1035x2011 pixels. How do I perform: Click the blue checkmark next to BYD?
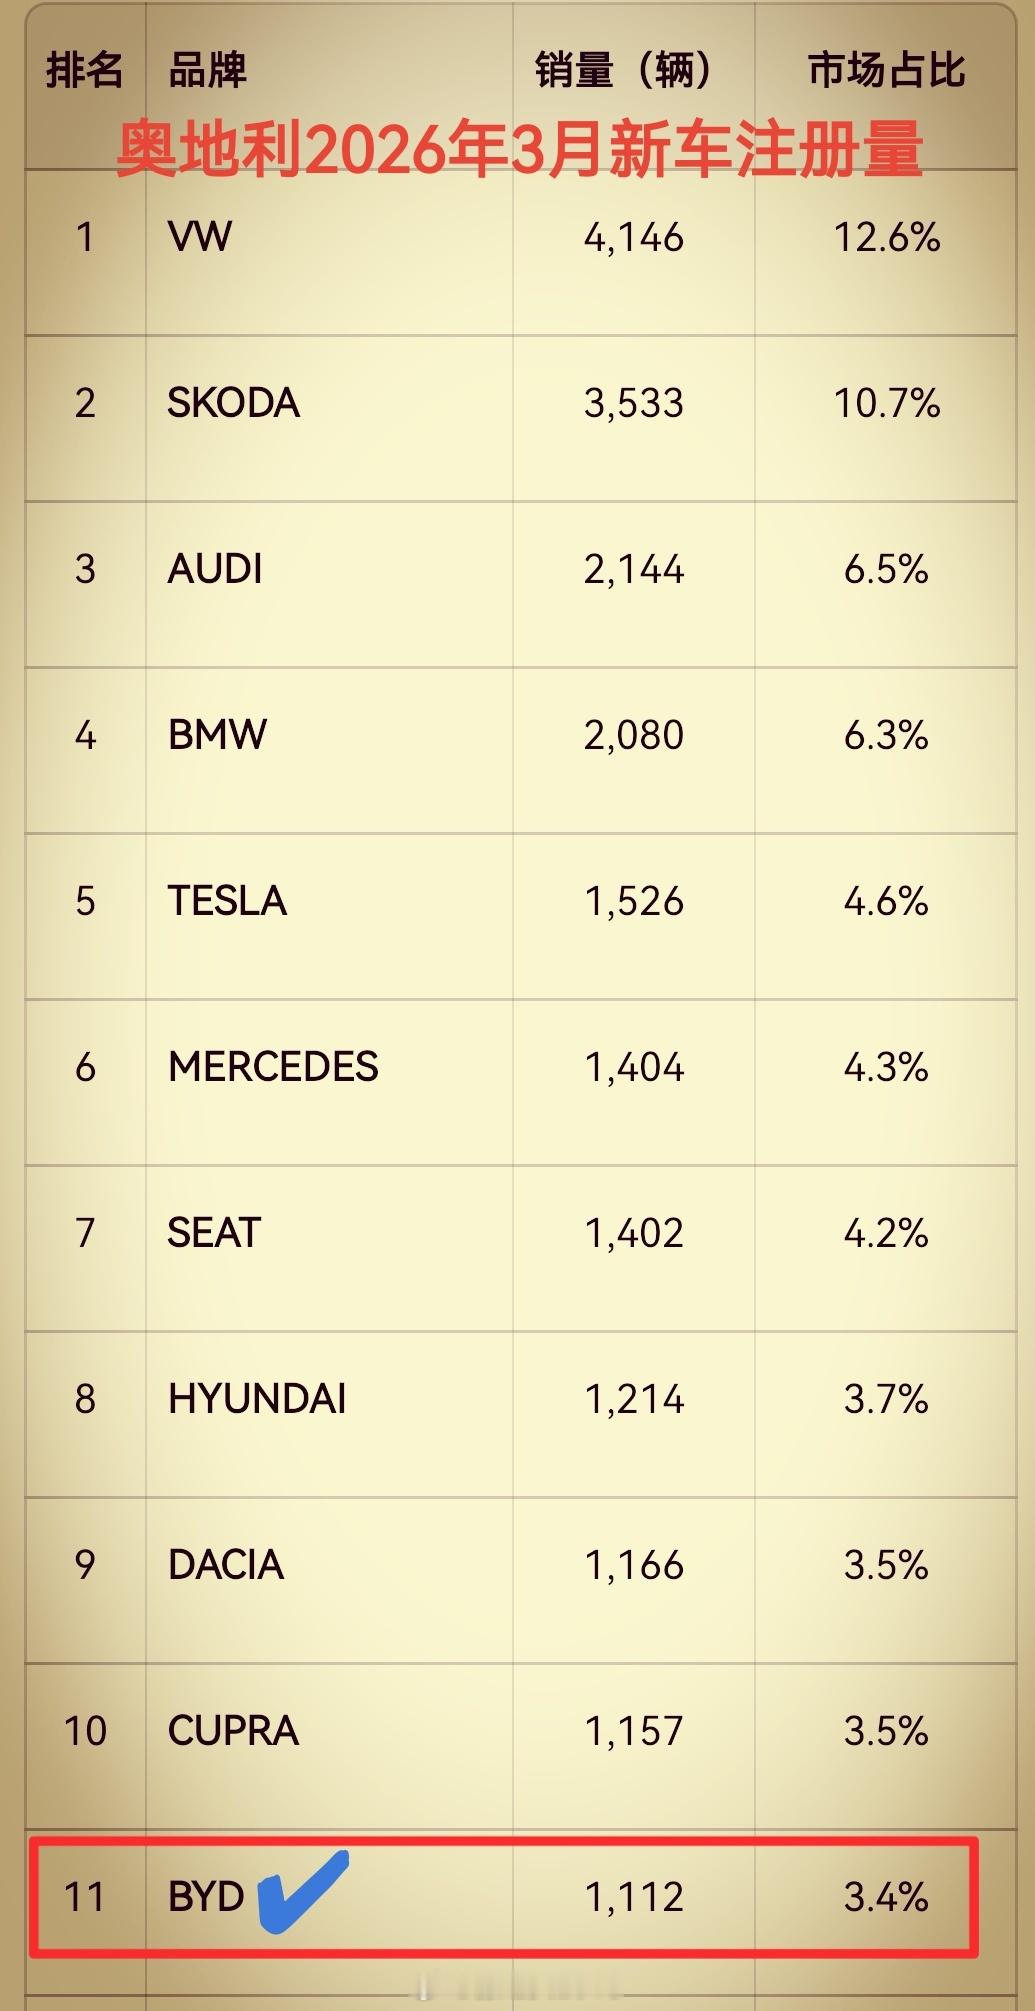[304, 1891]
